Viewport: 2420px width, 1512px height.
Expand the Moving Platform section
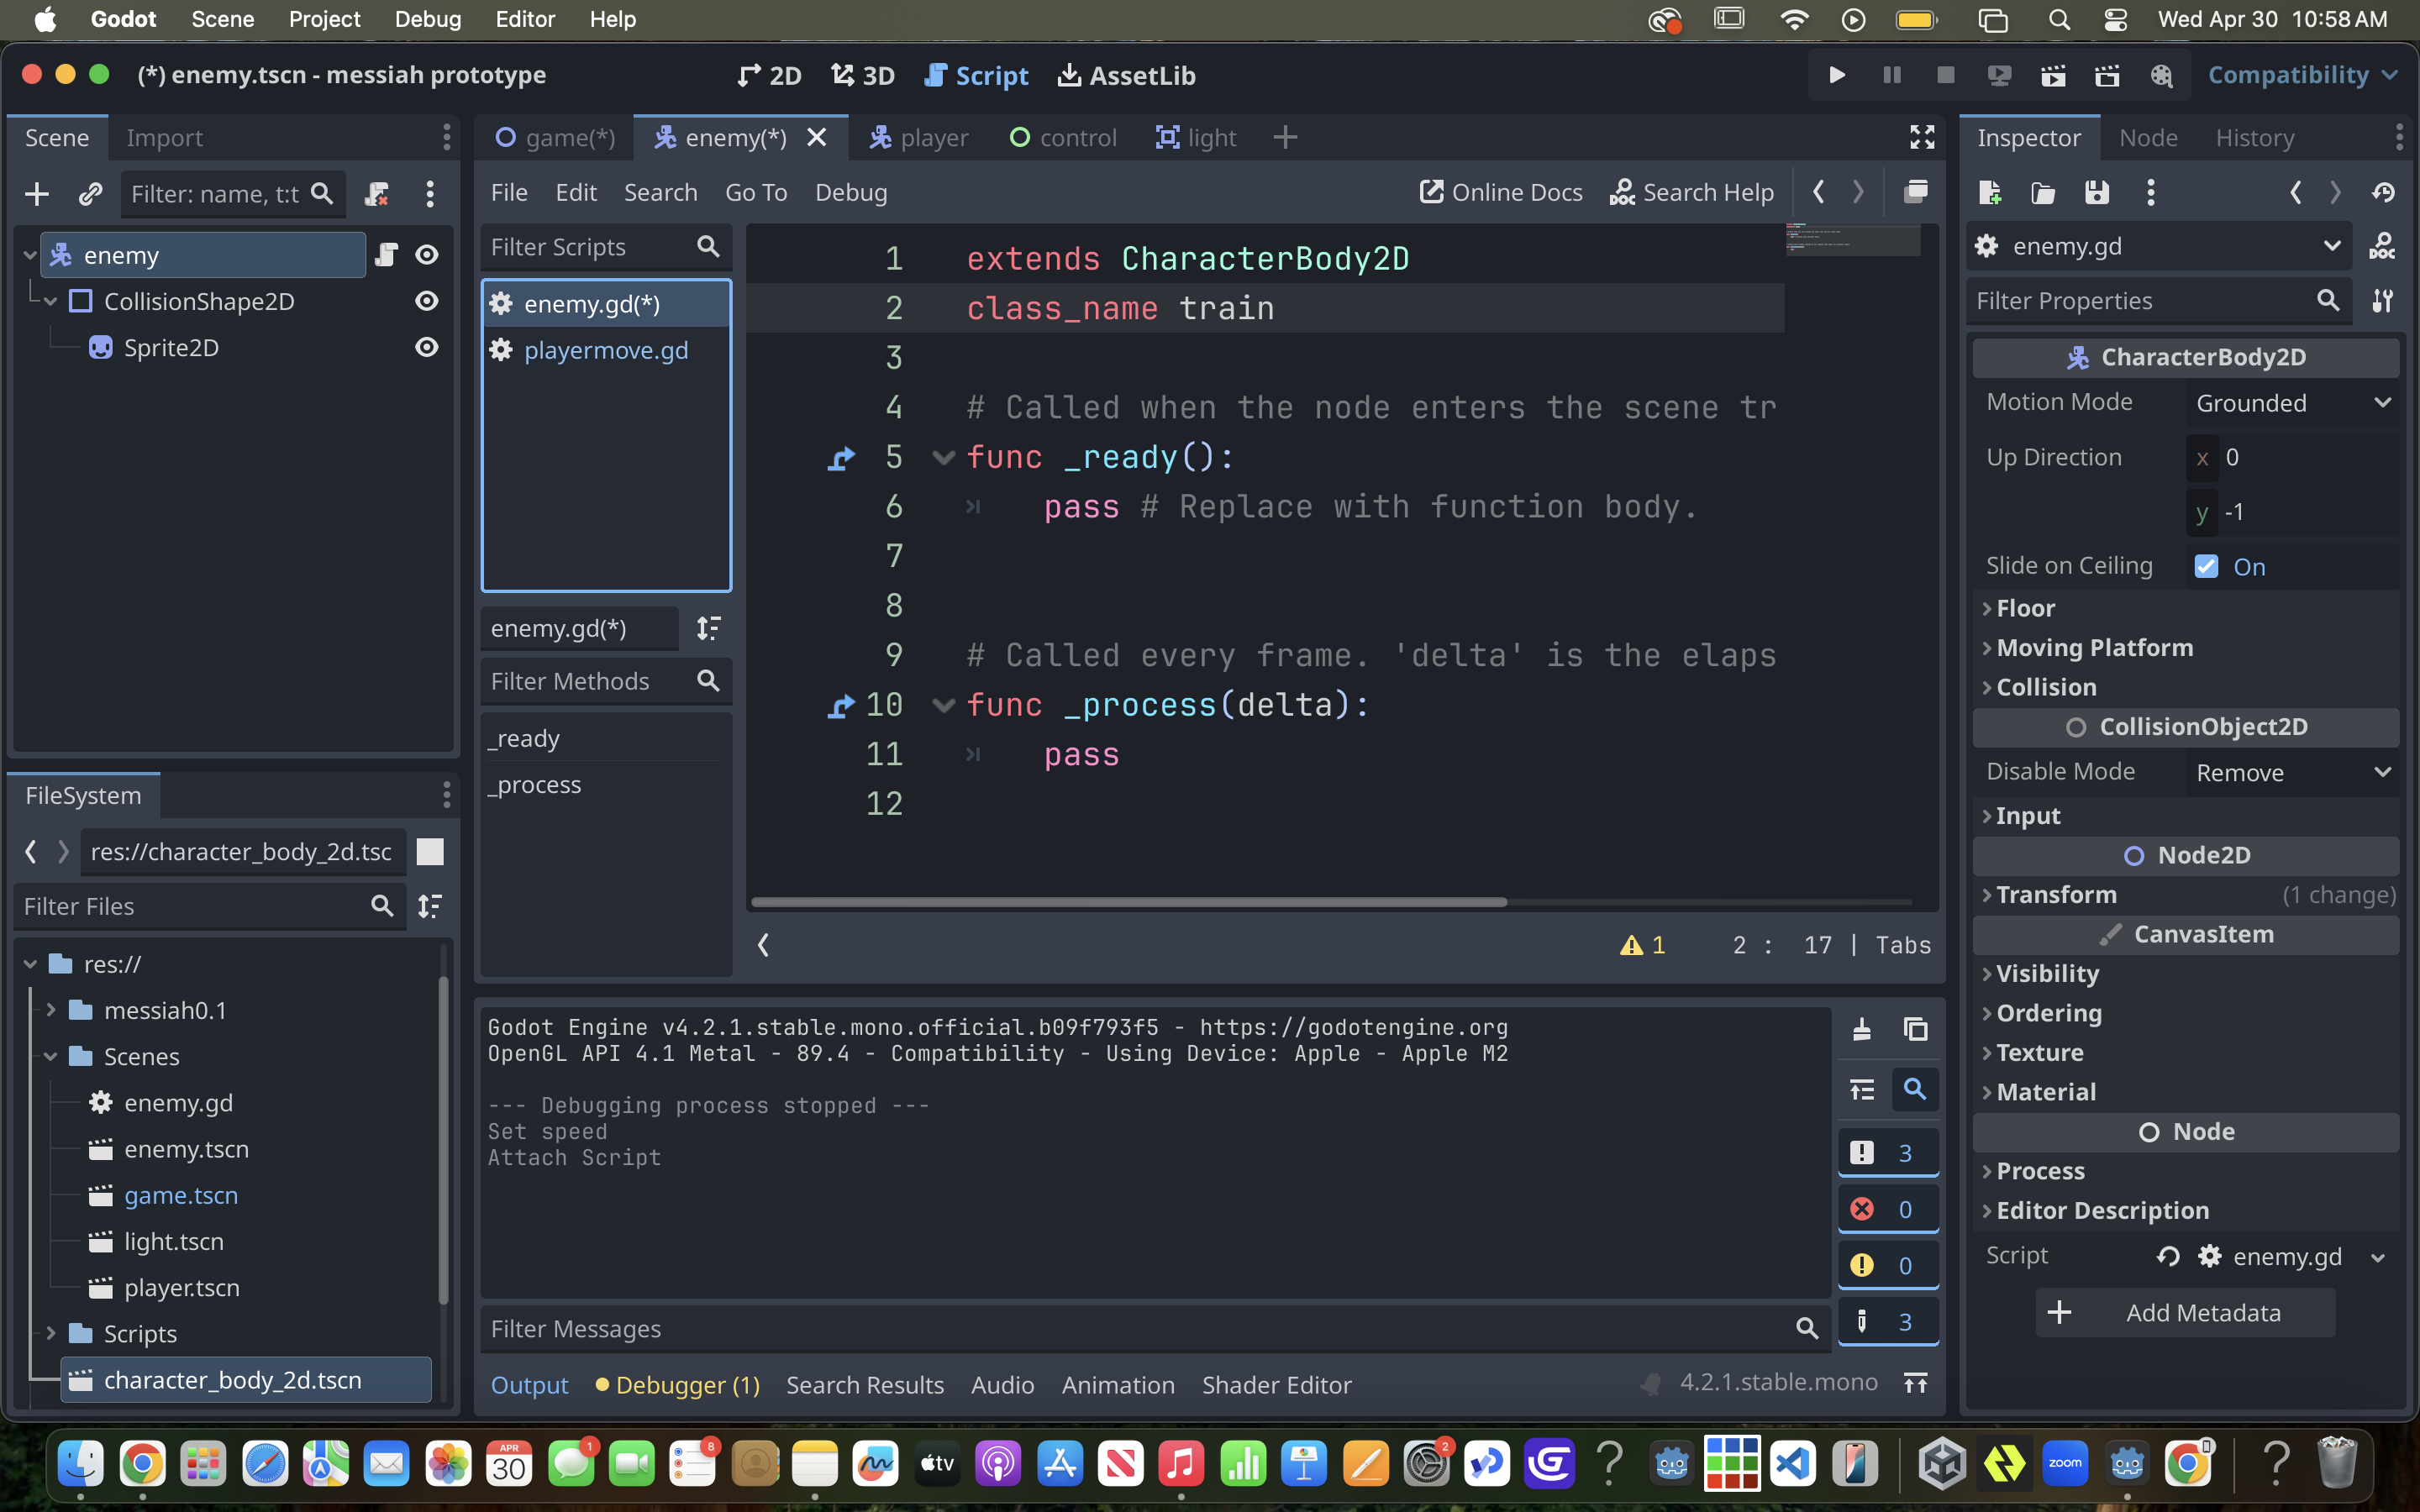click(2094, 648)
